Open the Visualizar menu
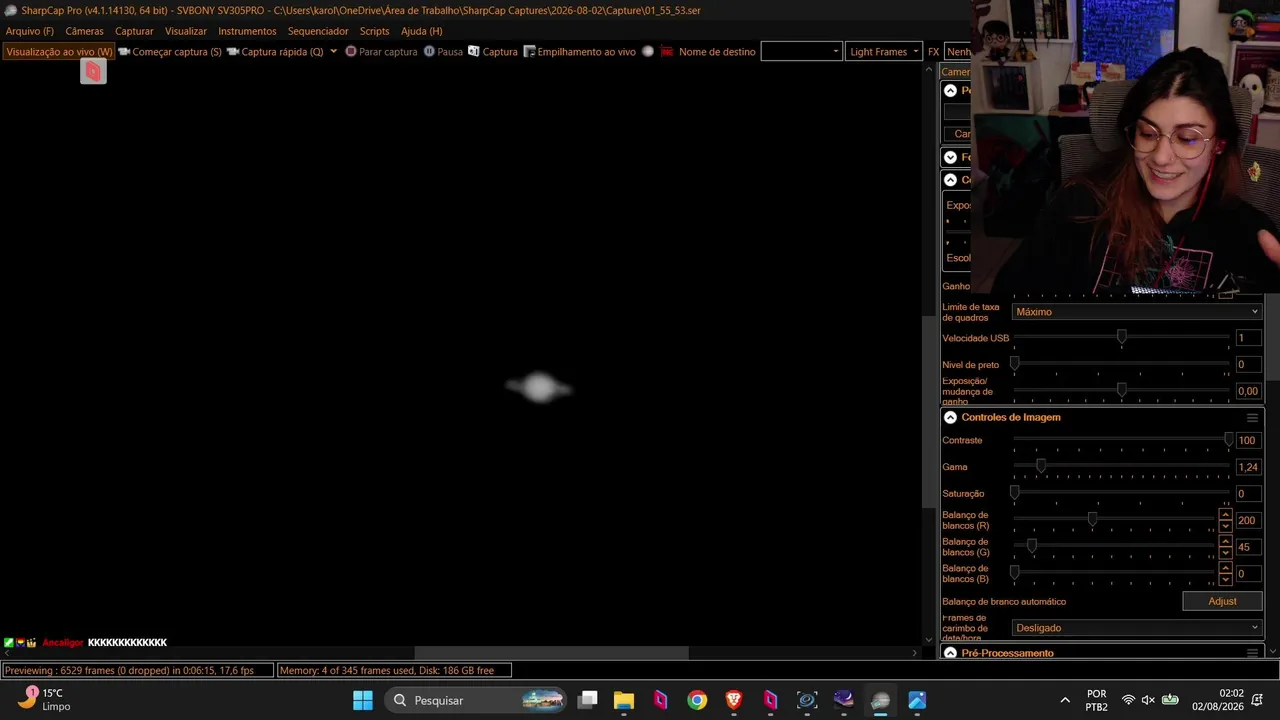Image resolution: width=1280 pixels, height=720 pixels. click(x=186, y=31)
